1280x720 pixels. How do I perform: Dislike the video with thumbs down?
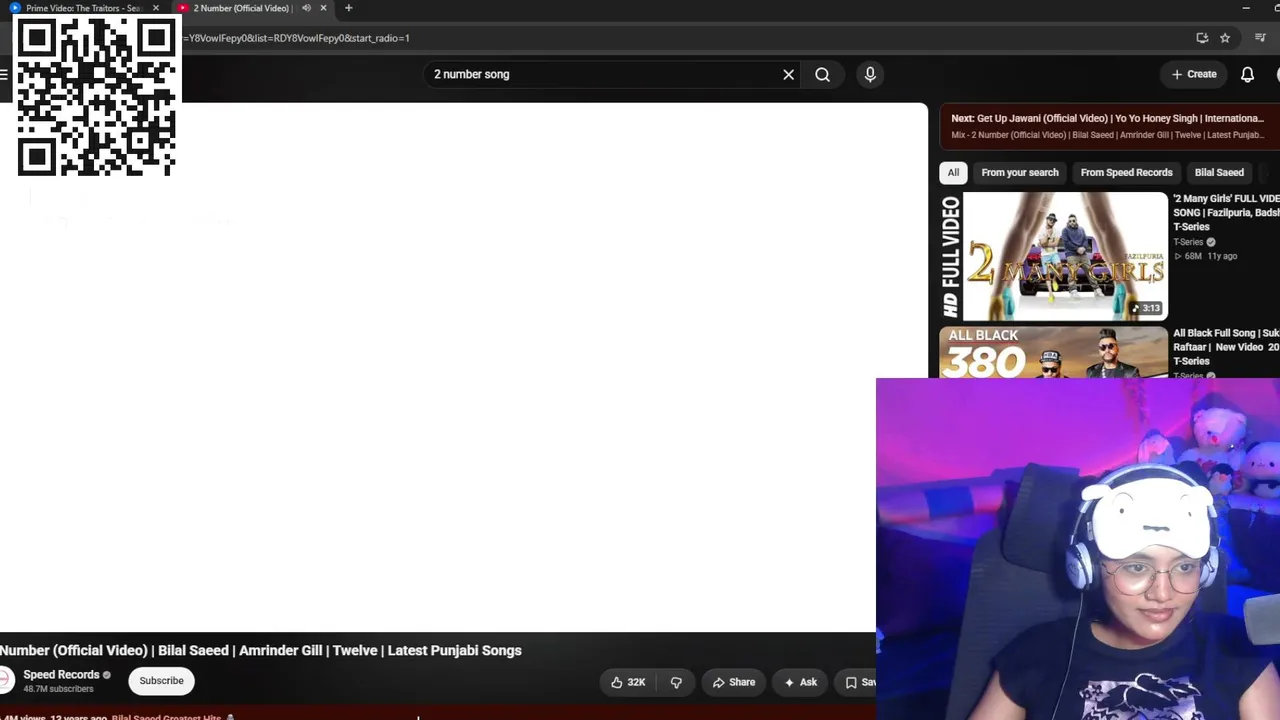tap(676, 682)
